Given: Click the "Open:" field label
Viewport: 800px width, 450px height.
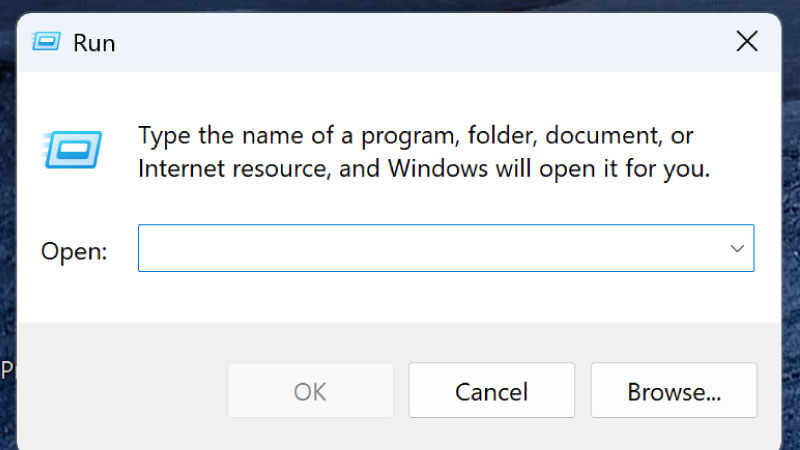Looking at the screenshot, I should coord(74,251).
